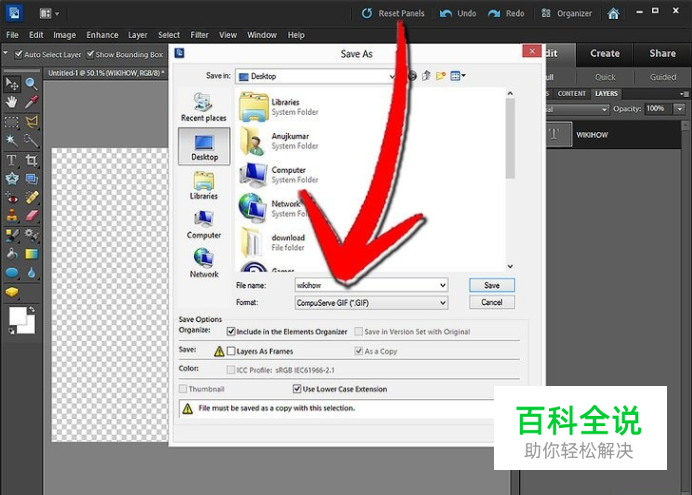Expand the File name dropdown arrow
692x495 pixels.
tap(442, 285)
